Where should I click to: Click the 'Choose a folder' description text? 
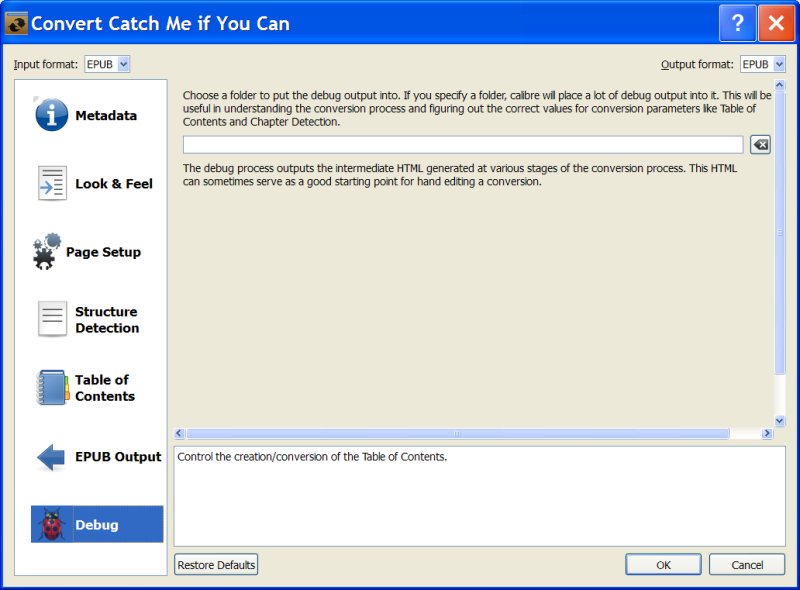tap(477, 108)
